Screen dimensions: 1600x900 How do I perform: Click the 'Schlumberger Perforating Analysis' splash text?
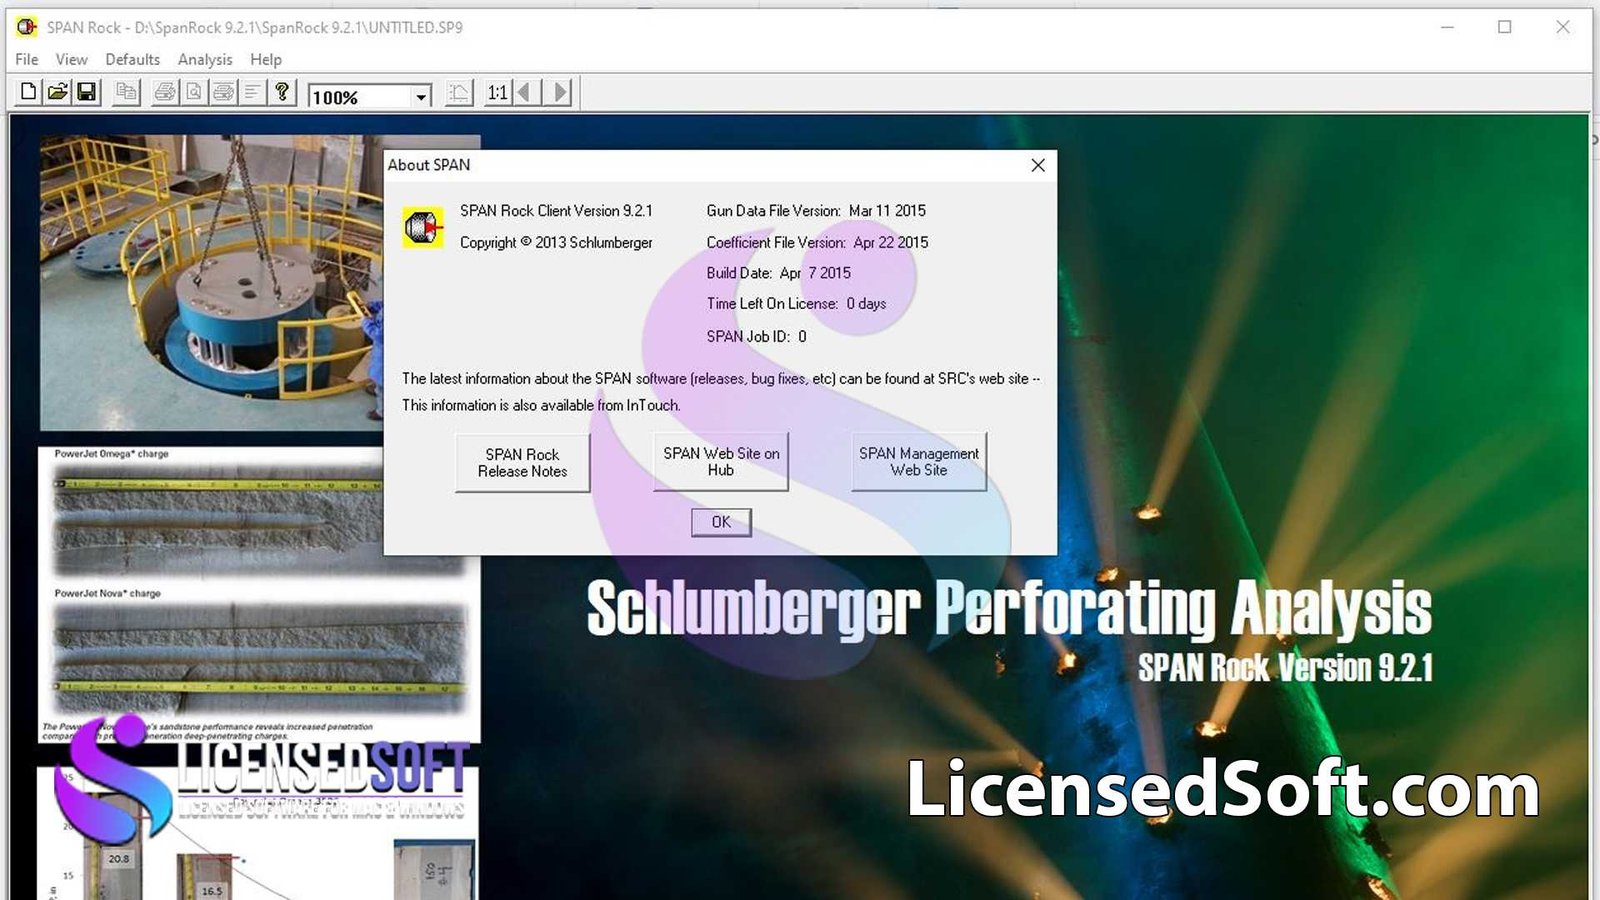click(x=1009, y=609)
